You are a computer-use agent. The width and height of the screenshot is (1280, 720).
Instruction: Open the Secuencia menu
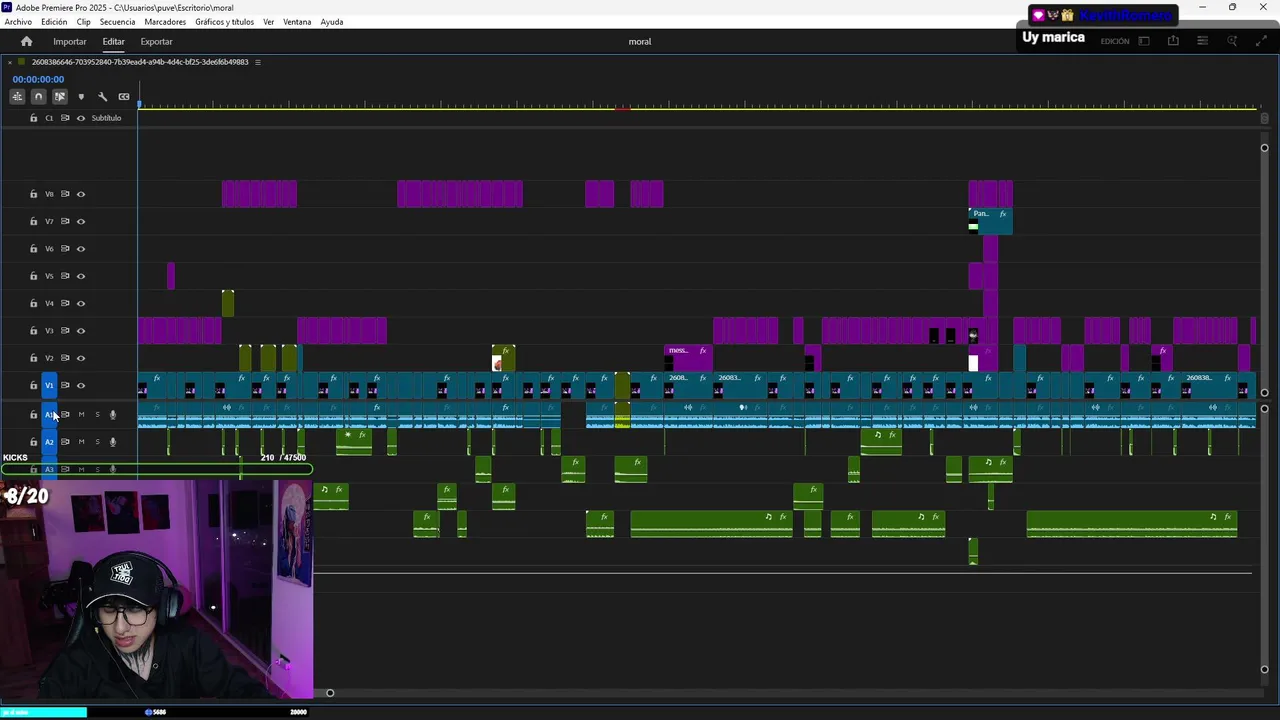click(x=118, y=22)
